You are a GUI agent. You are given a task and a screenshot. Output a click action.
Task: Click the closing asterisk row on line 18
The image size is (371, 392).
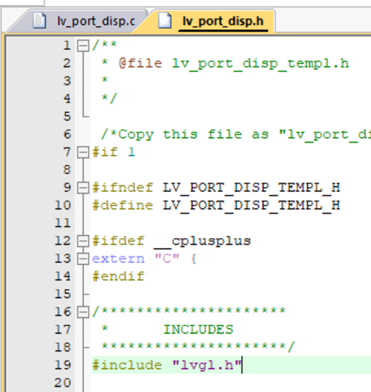(x=198, y=347)
